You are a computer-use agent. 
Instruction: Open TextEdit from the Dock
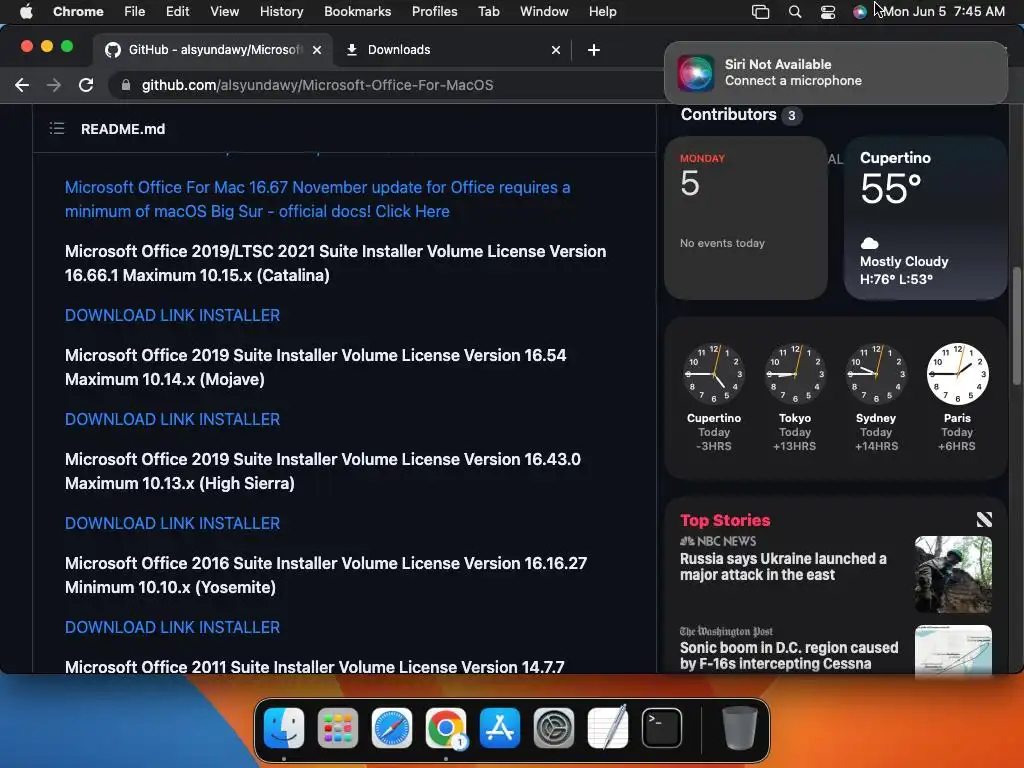pos(608,728)
